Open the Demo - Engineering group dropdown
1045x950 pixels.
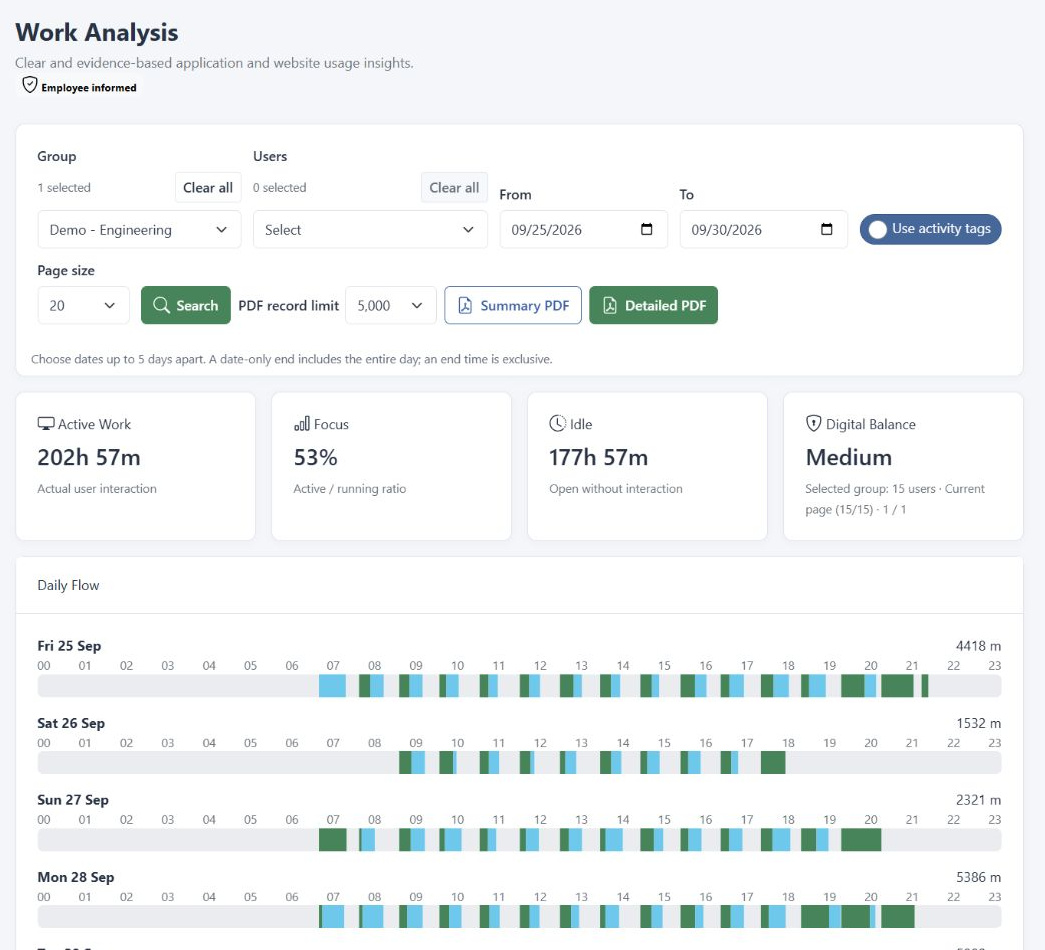139,230
